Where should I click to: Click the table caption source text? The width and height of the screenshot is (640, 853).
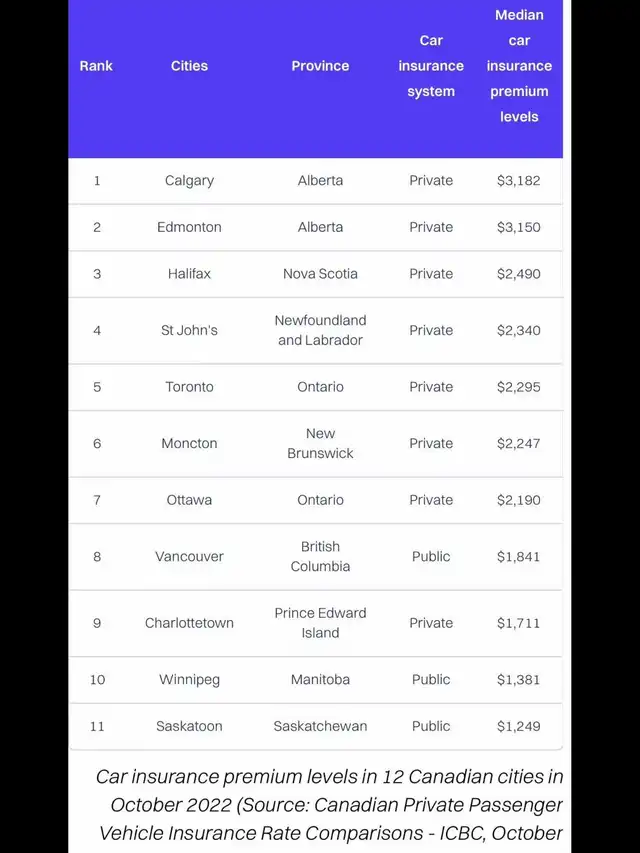coord(330,805)
